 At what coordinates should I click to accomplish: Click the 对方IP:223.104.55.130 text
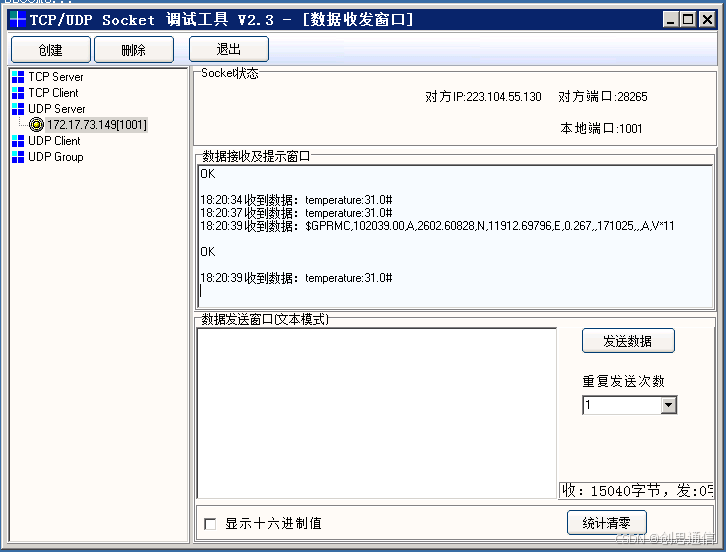[483, 96]
